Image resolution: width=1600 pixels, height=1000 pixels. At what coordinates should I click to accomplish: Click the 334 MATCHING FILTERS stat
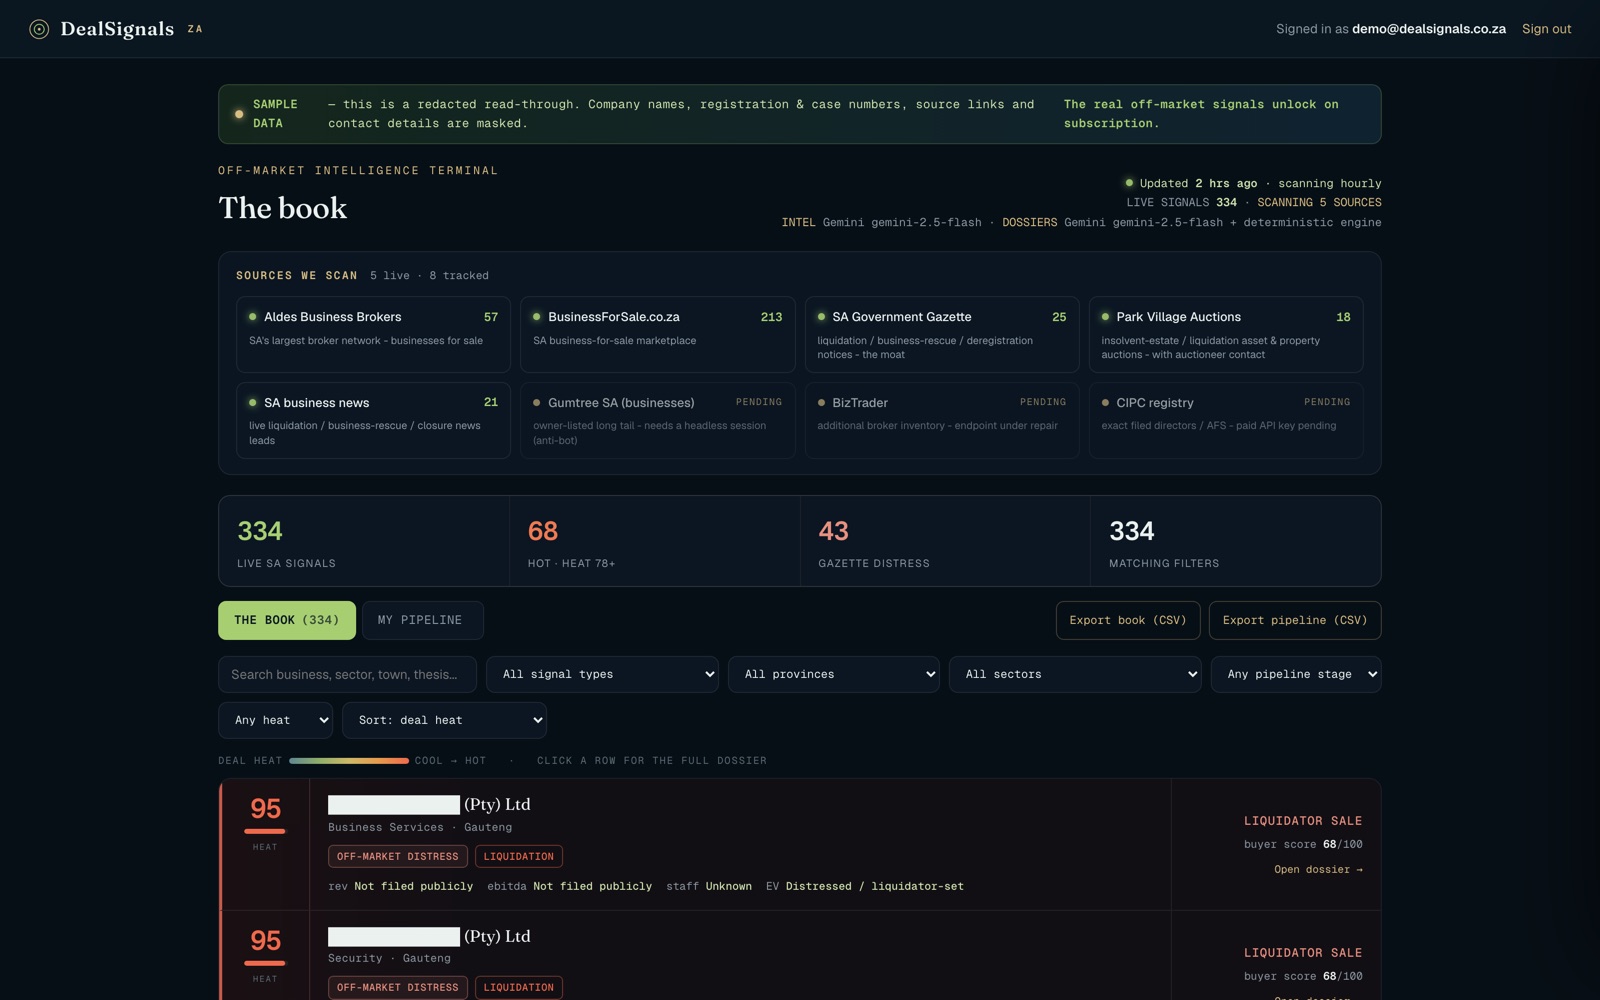coord(1236,541)
